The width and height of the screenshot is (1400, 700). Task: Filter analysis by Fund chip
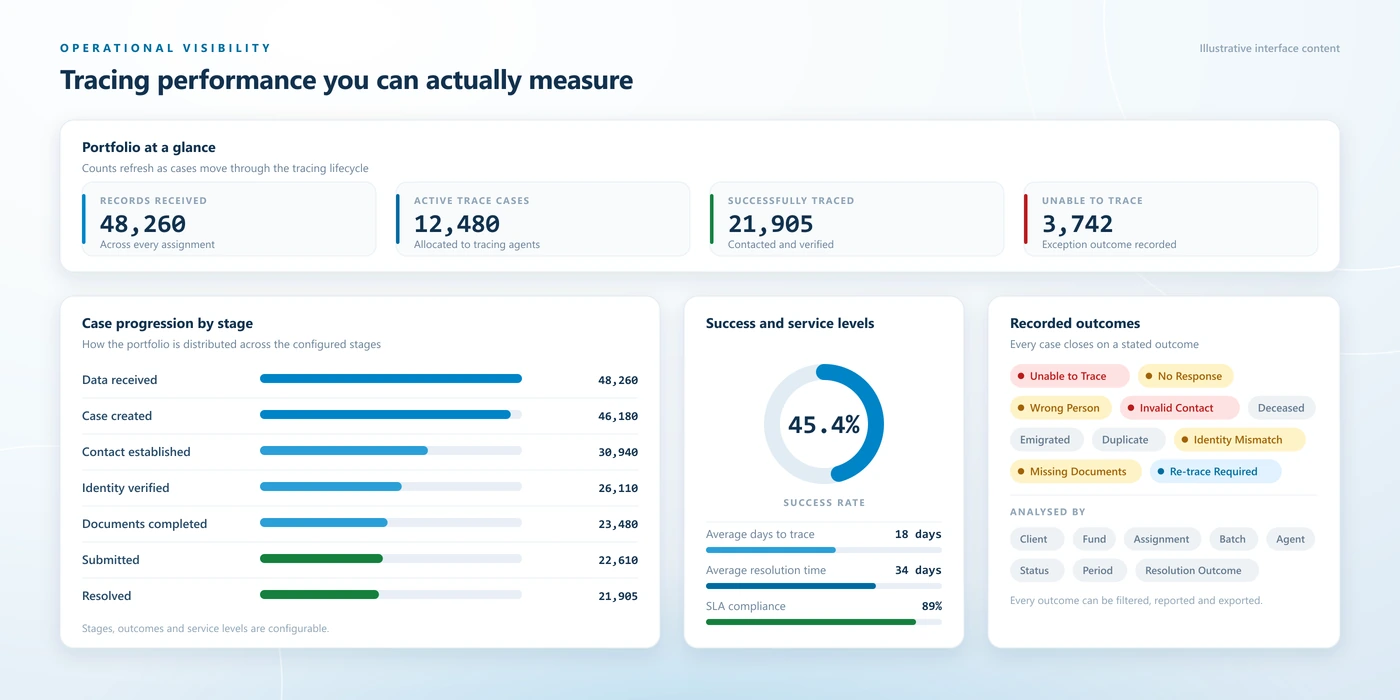click(1094, 539)
